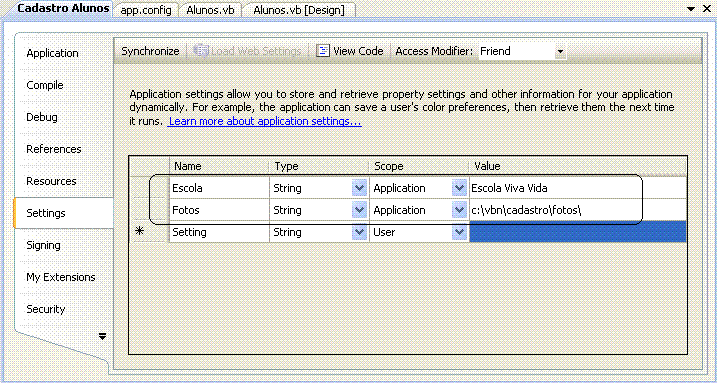
Task: Select the Escola name cell
Action: 219,188
